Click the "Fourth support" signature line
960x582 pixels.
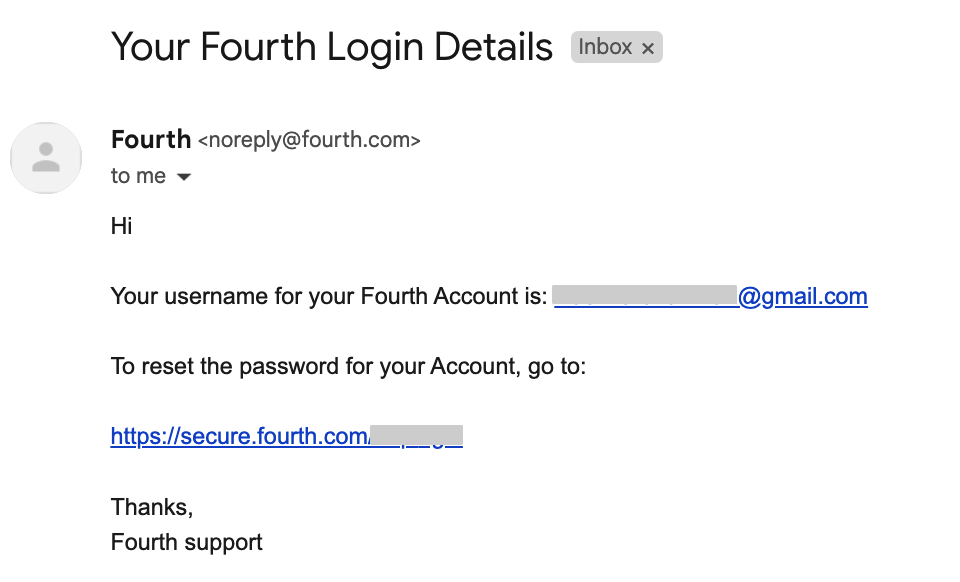(187, 542)
